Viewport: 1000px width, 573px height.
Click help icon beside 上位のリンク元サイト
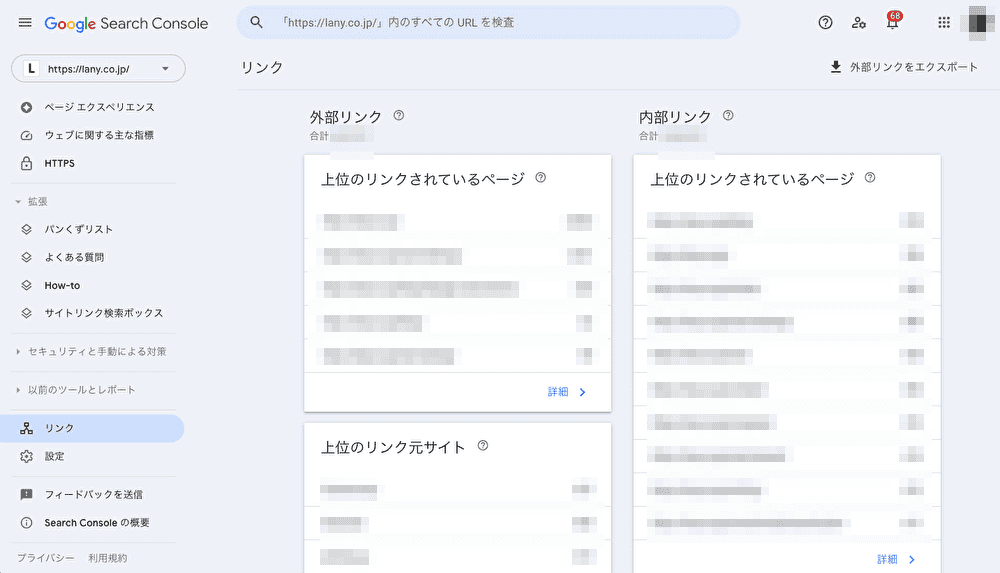coord(483,445)
